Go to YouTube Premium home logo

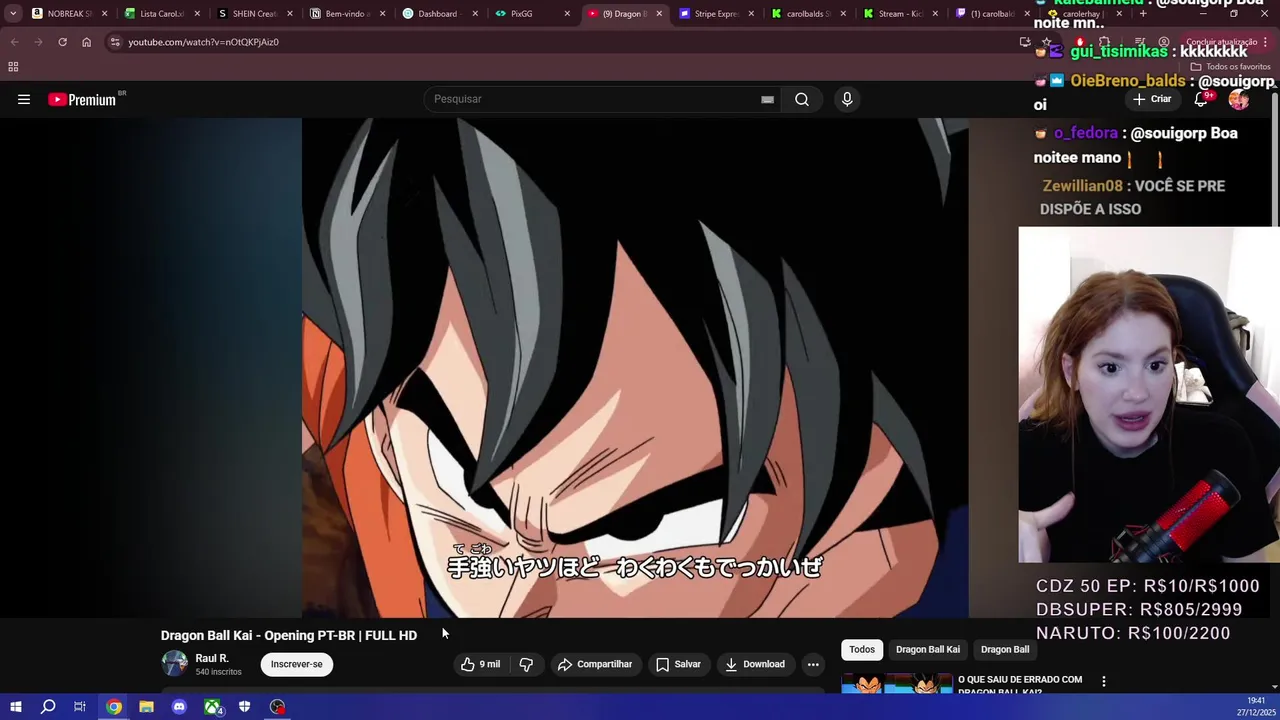click(84, 99)
